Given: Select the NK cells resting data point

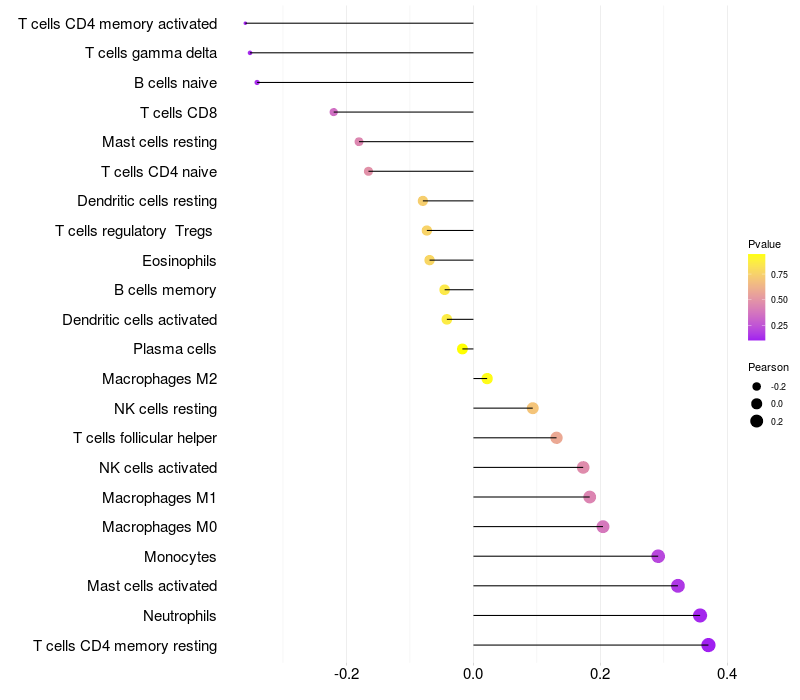Looking at the screenshot, I should tap(533, 408).
